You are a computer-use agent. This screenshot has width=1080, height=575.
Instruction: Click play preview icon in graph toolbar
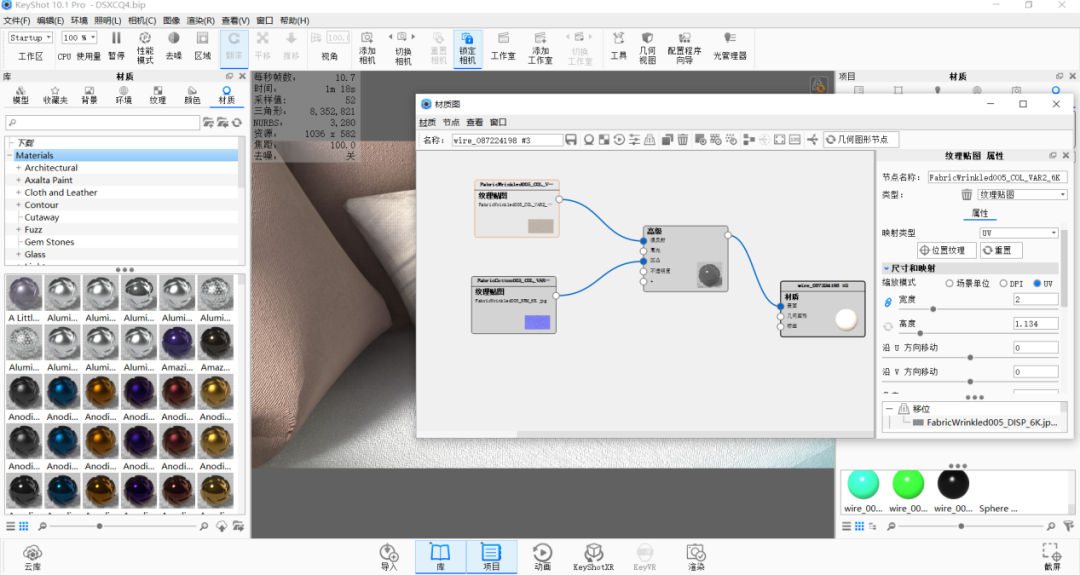tap(619, 140)
